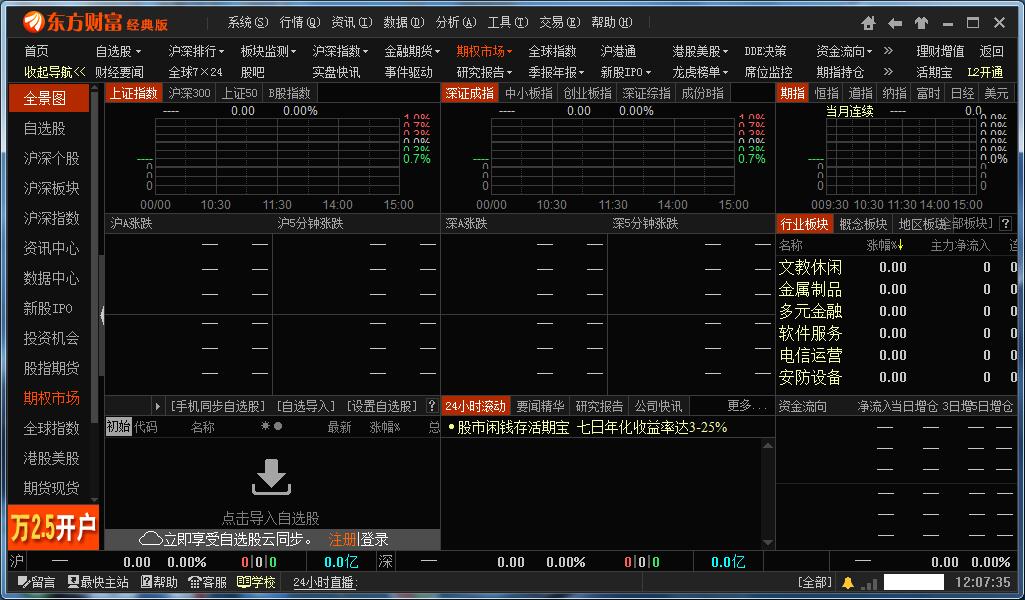
Task: Select 股指期货 in left sidebar
Action: (x=51, y=368)
